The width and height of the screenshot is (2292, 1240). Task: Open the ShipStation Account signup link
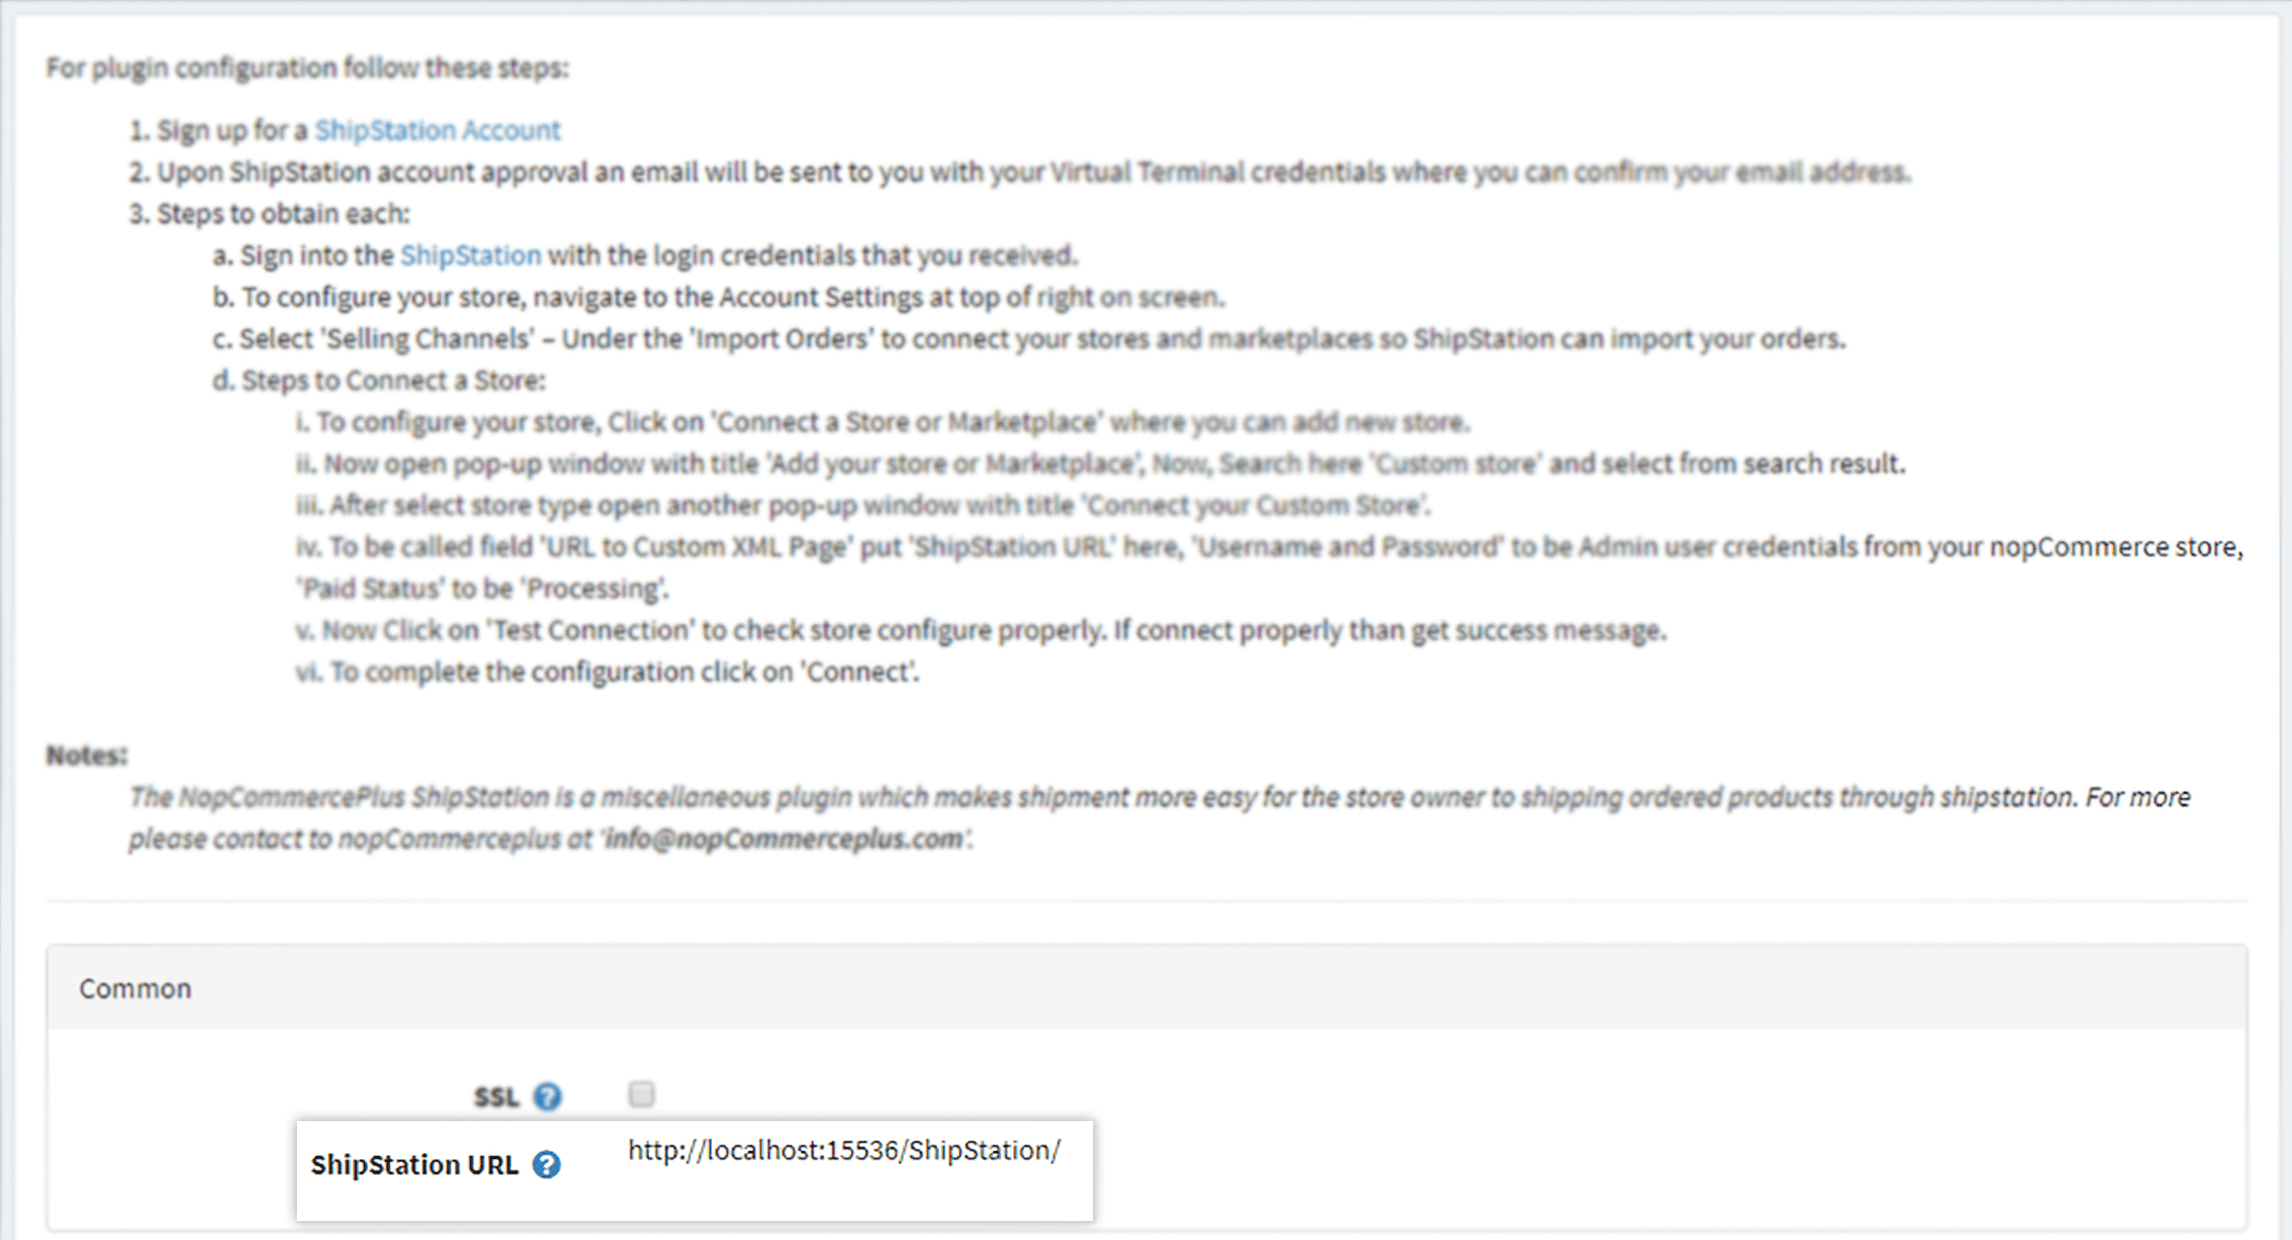[437, 130]
